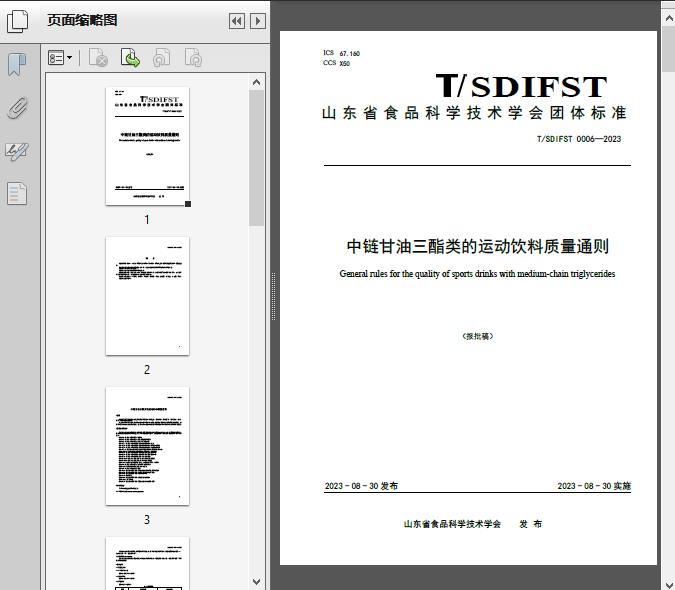This screenshot has width=675, height=590.
Task: Open the attachments paperclip panel
Action: 18,108
